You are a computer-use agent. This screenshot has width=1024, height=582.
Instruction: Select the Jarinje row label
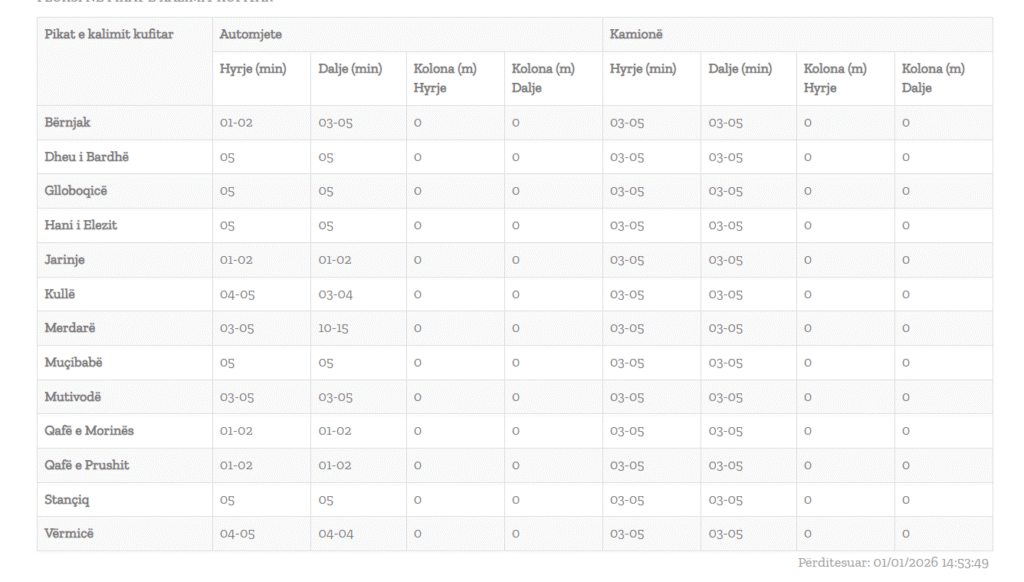coord(65,260)
